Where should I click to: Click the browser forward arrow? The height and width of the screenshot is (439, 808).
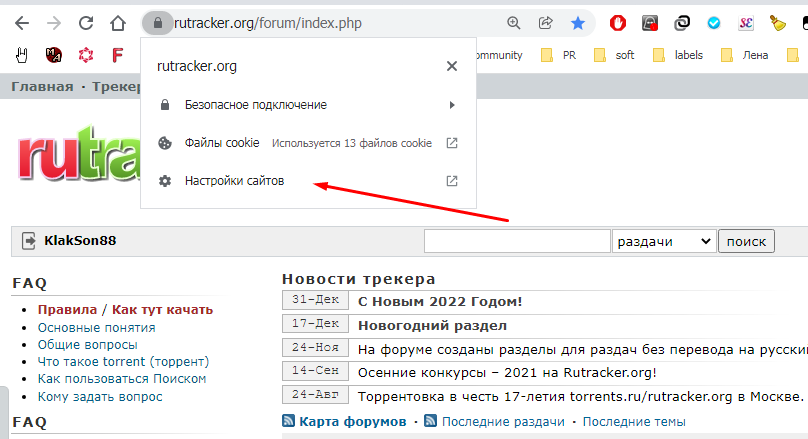(x=54, y=23)
